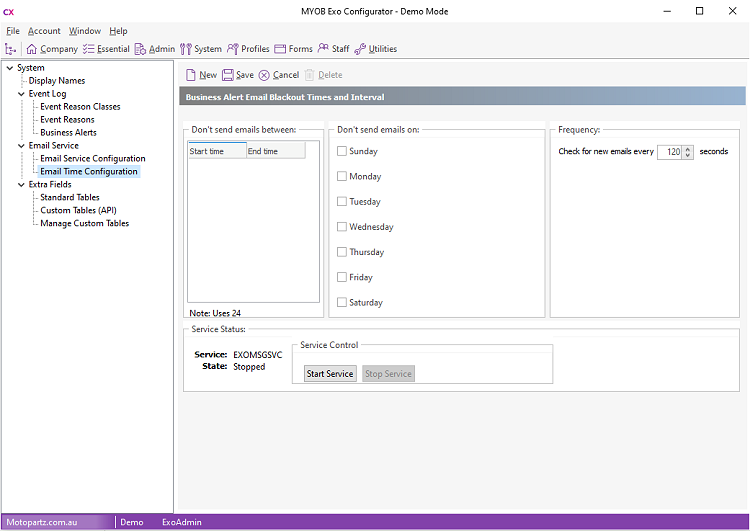Collapse the Extra Fields tree node

coord(21,184)
